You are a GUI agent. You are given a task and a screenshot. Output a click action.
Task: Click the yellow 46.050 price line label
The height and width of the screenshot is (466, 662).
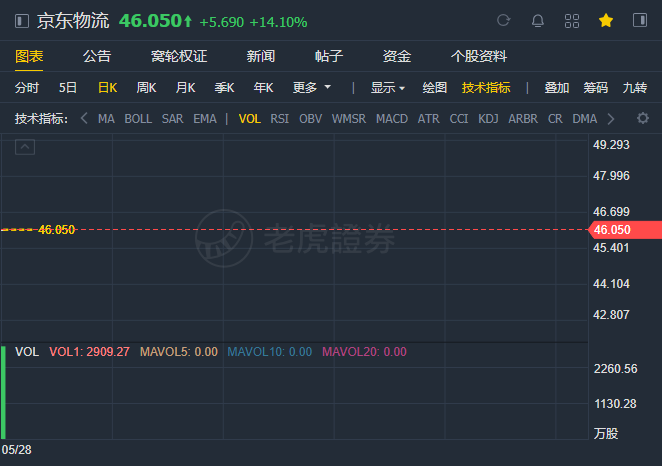pyautogui.click(x=56, y=230)
